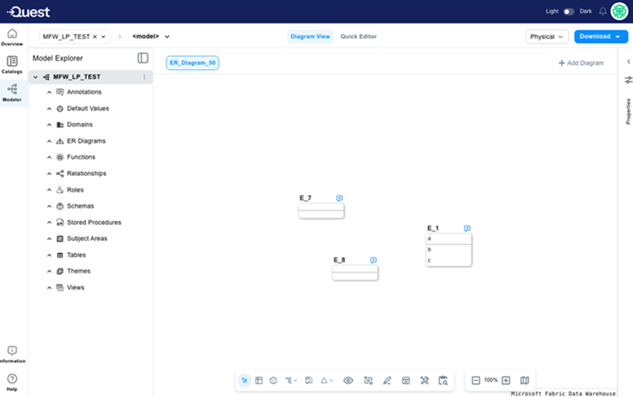Select the pointer tool in the diagram toolbar
This screenshot has height=397, width=633.
(244, 380)
